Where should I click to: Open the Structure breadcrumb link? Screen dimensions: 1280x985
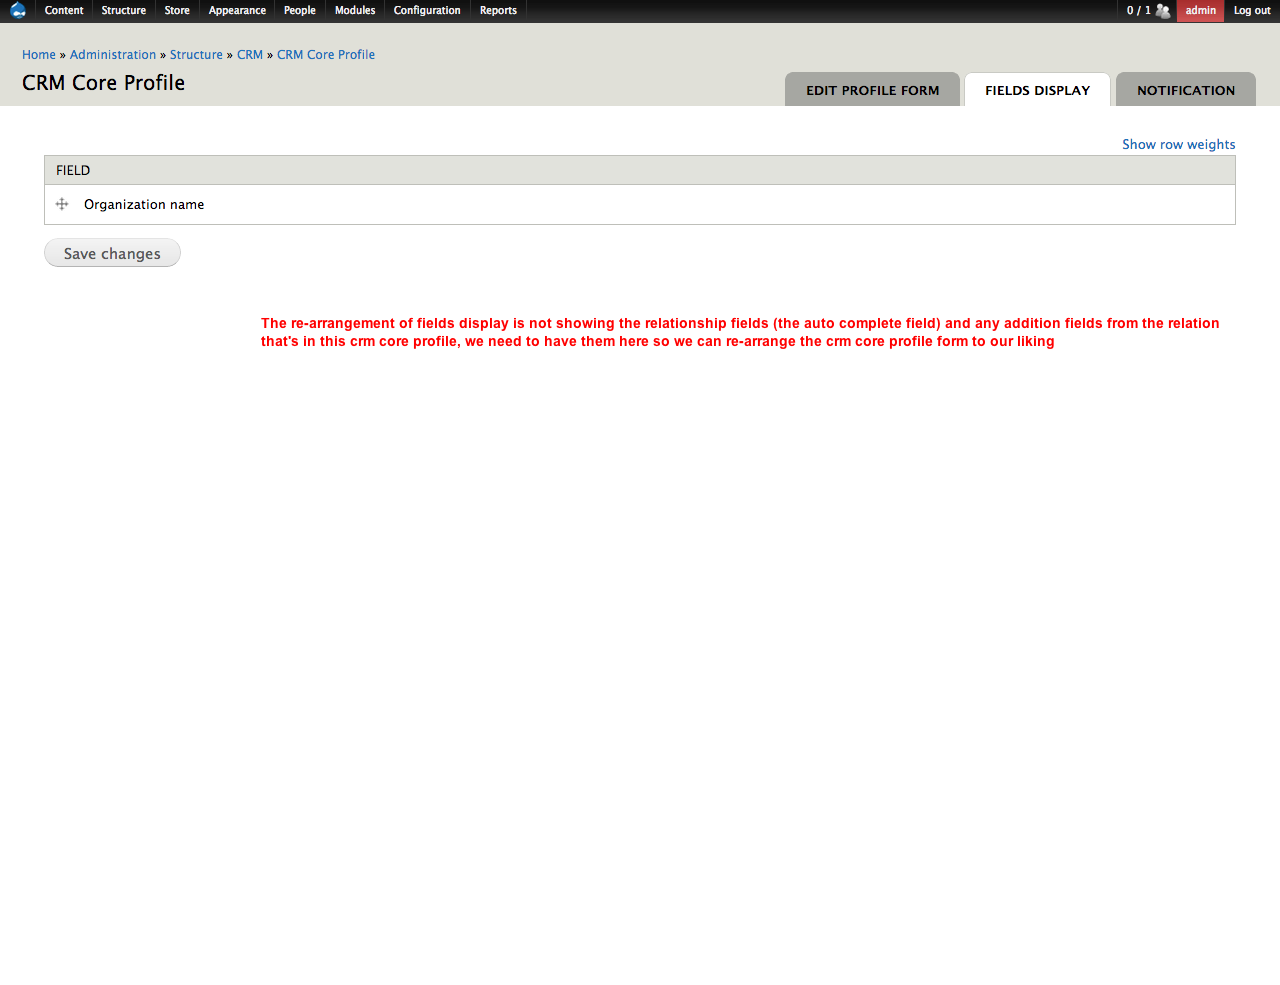point(196,55)
